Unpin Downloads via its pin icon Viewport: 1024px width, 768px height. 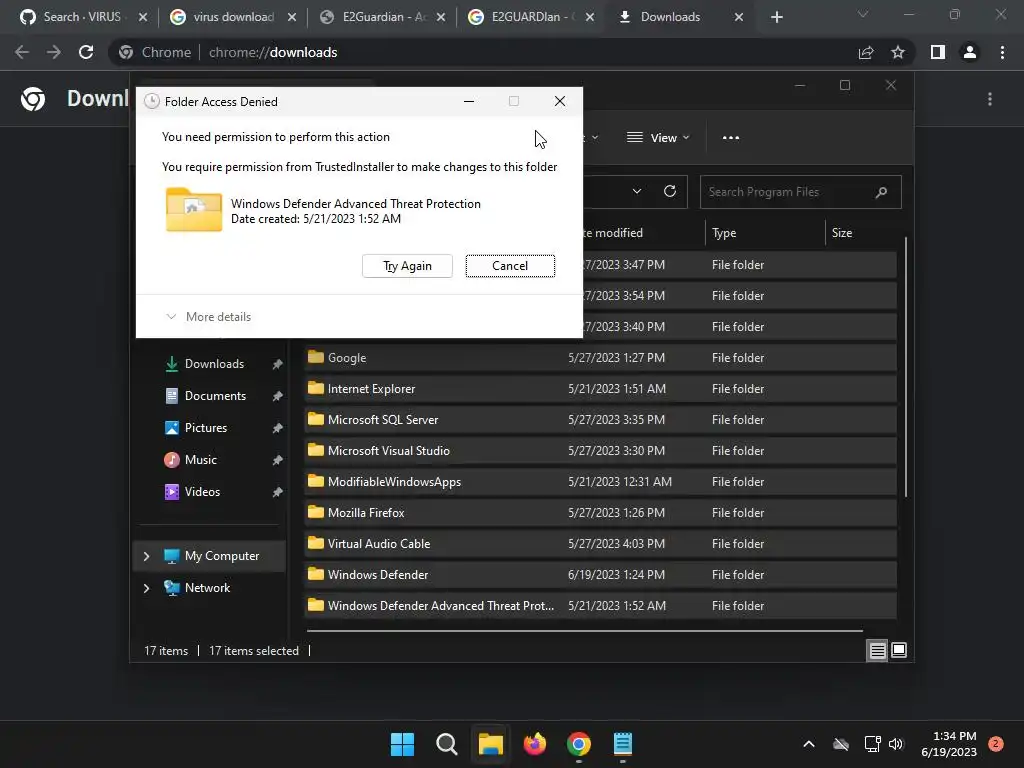coord(278,364)
